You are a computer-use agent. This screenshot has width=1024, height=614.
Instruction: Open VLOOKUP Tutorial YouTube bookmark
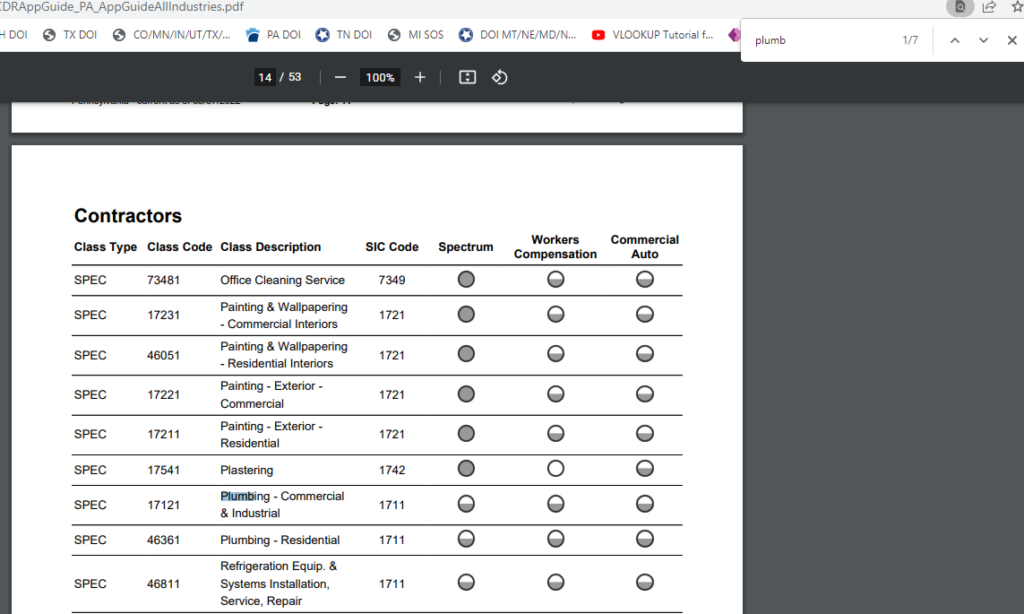652,34
